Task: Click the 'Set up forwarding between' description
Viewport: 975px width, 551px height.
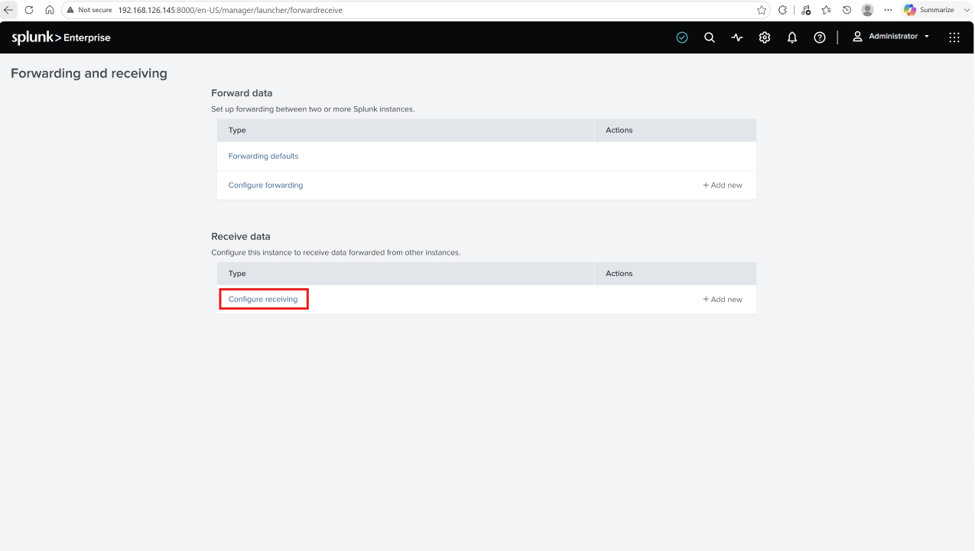Action: 313,109
